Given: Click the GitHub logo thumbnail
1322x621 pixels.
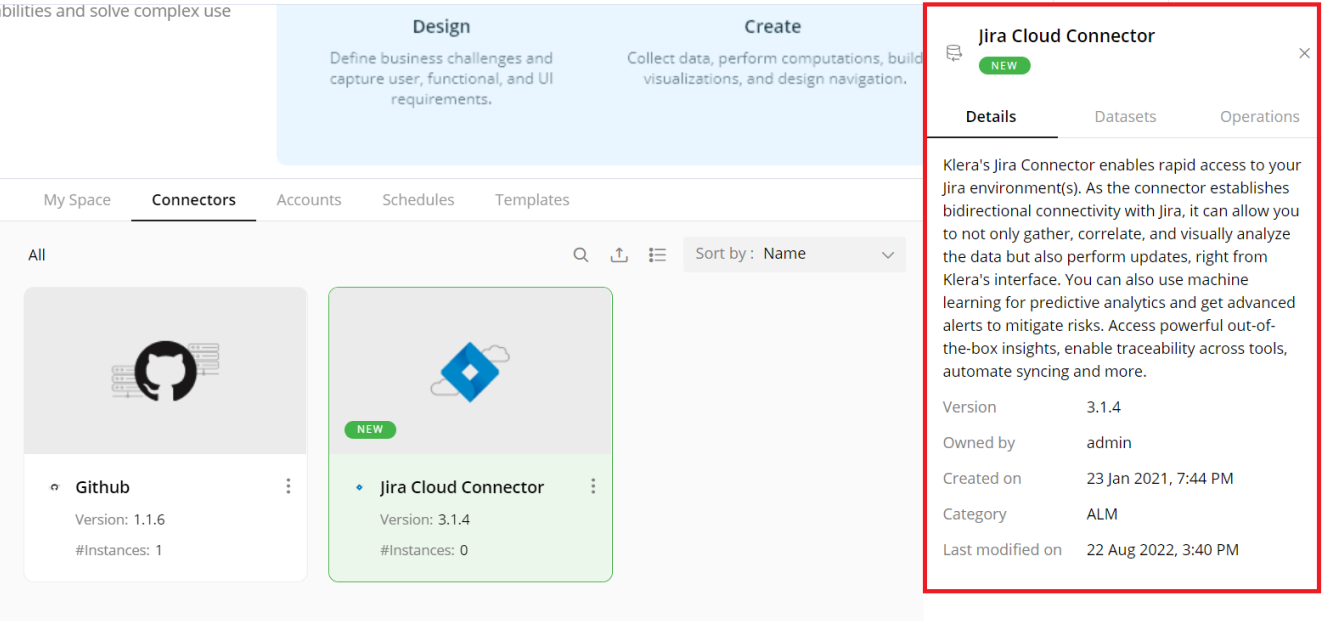Looking at the screenshot, I should 165,371.
